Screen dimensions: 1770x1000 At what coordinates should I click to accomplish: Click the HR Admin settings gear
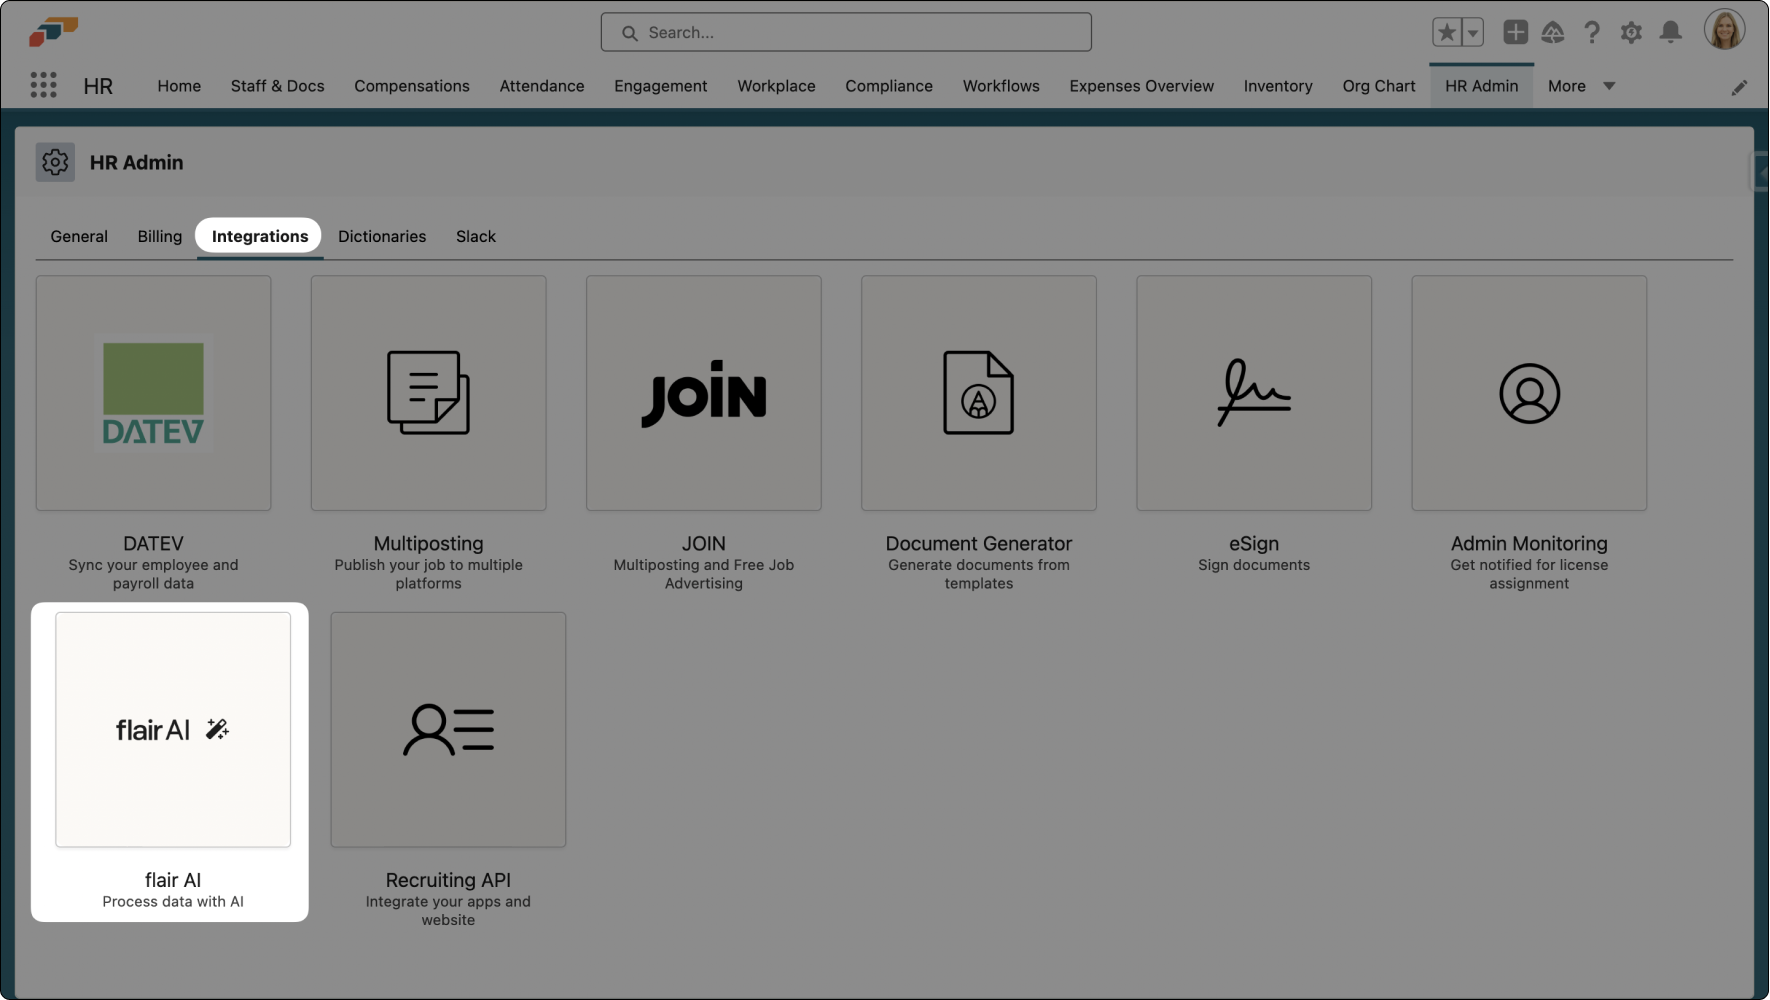[x=55, y=161]
